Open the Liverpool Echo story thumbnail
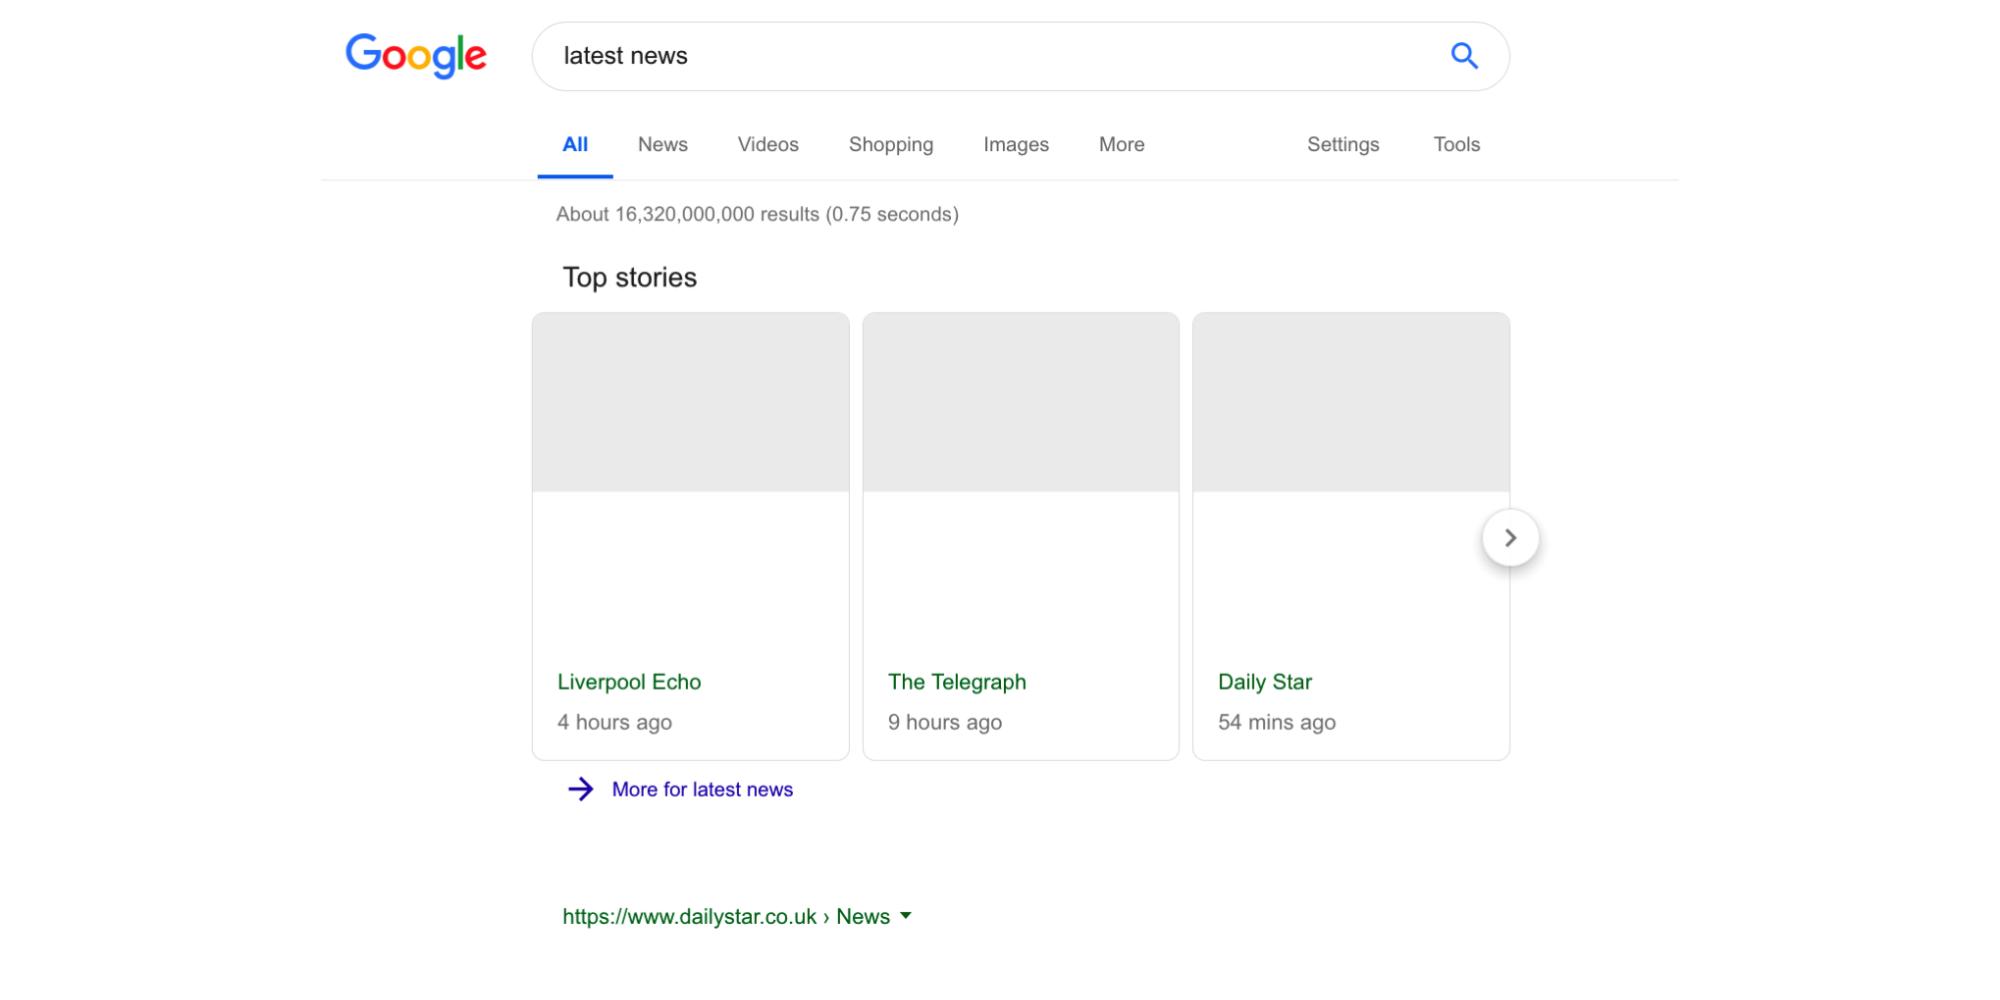This screenshot has height=1000, width=2000. pyautogui.click(x=690, y=402)
